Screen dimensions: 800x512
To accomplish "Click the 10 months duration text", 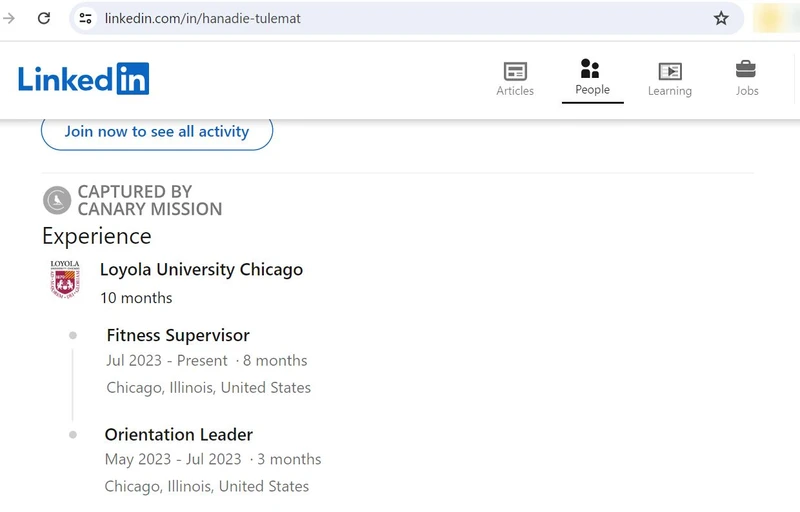I will click(136, 298).
